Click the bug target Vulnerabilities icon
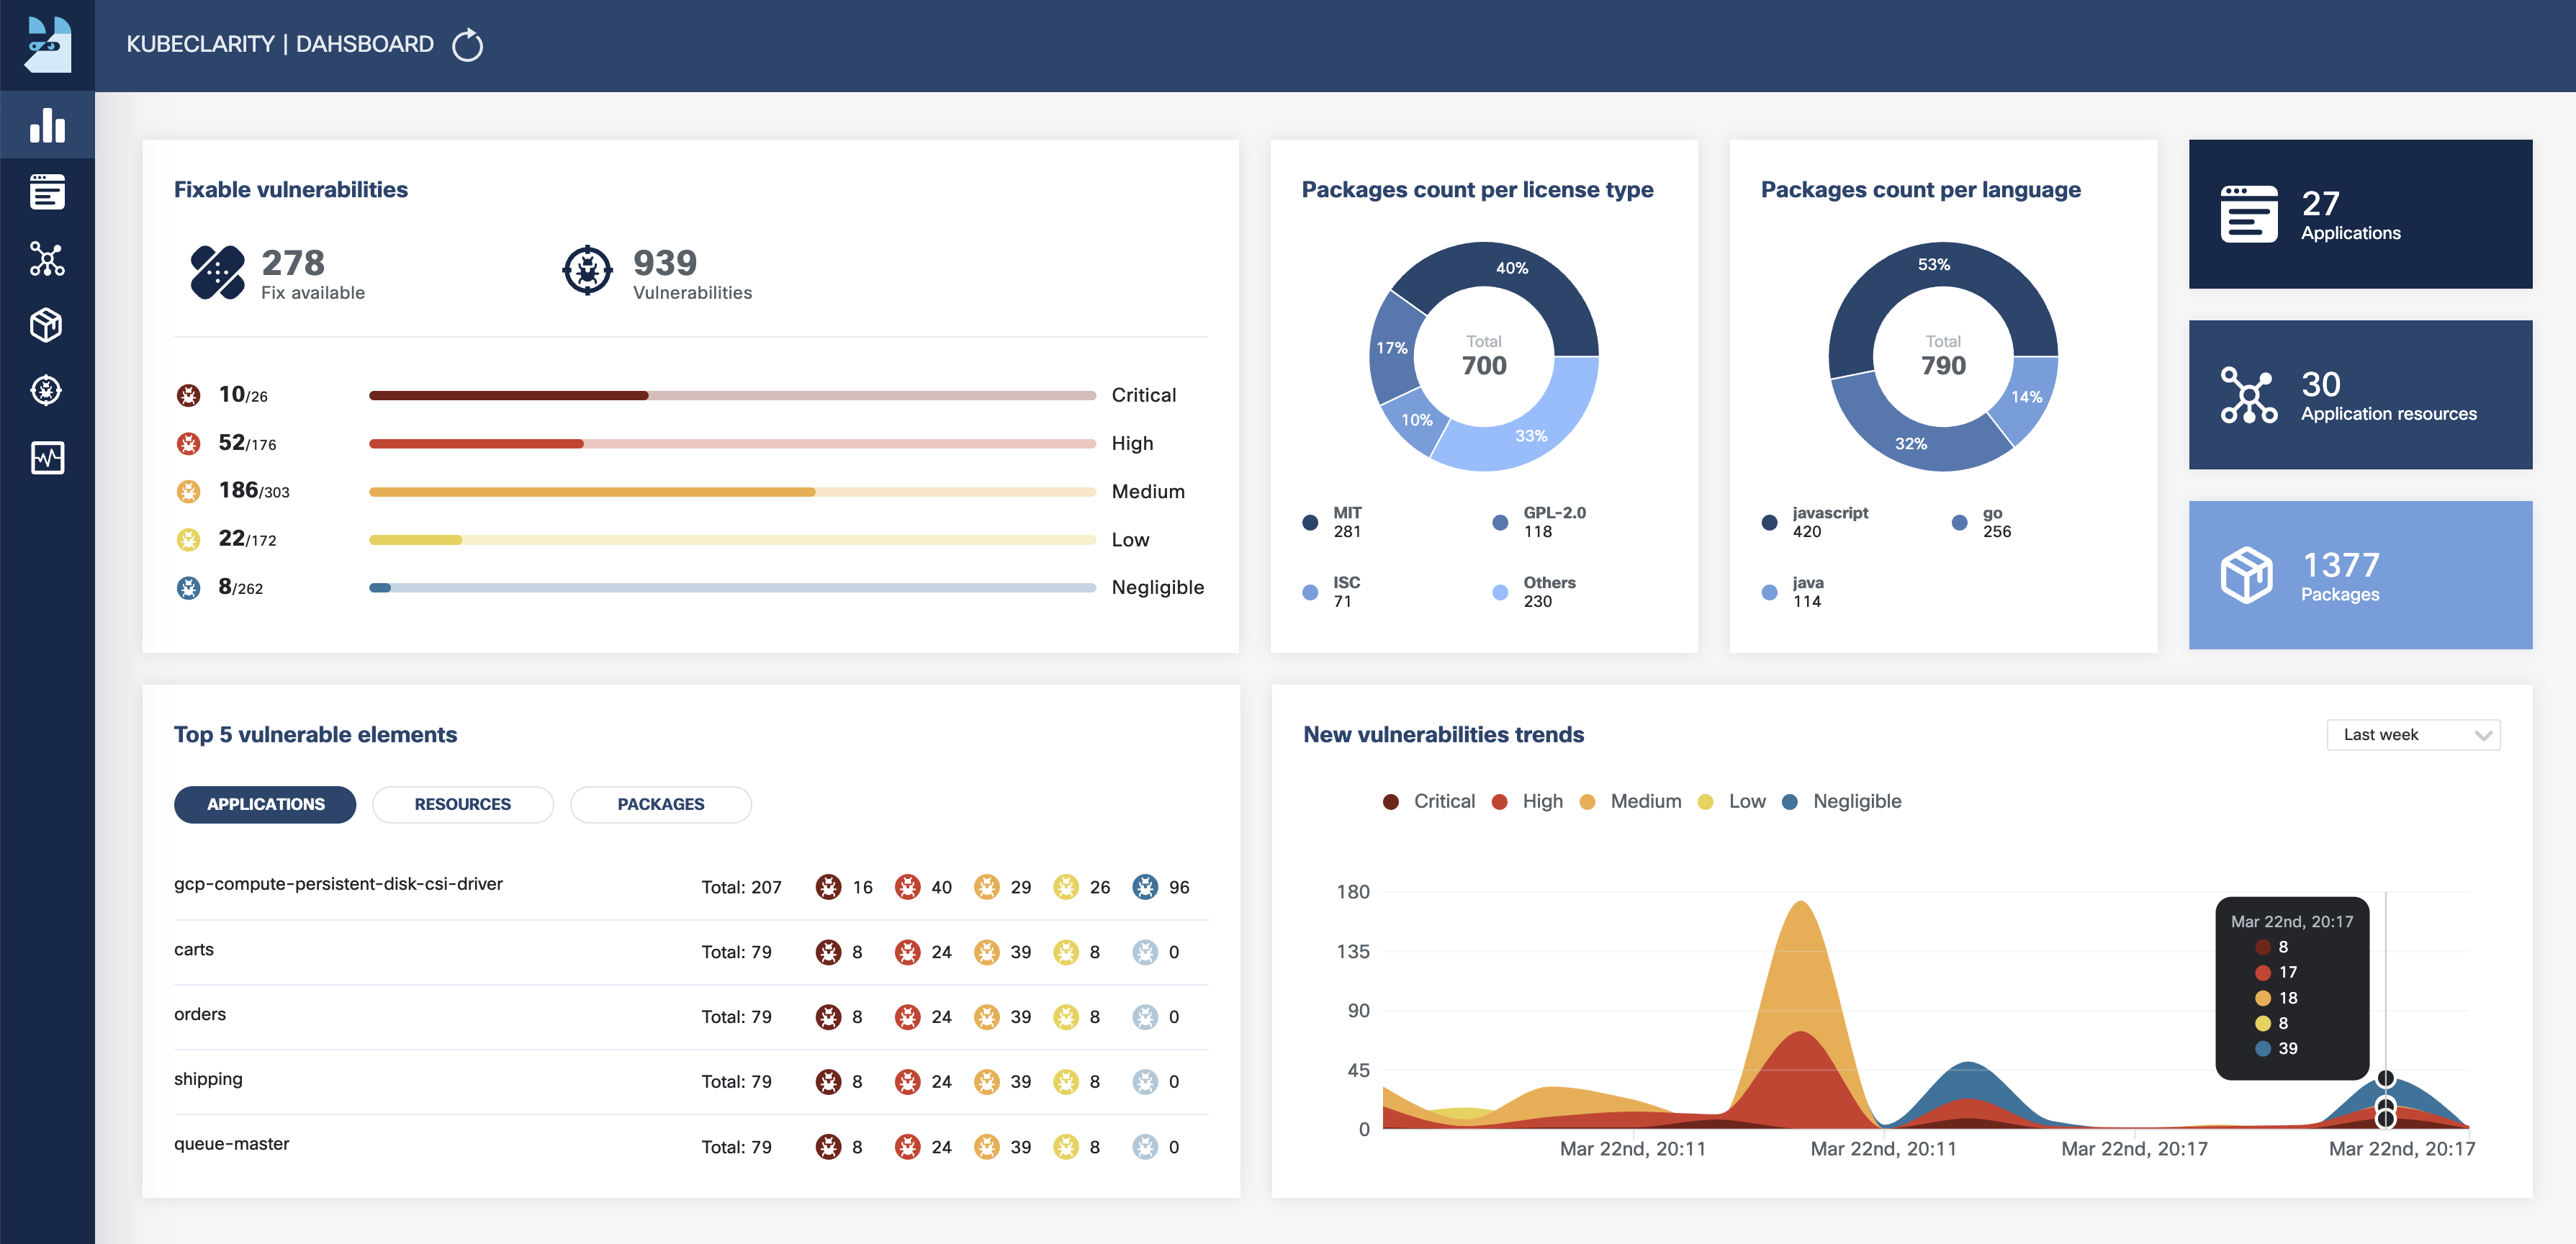The image size is (2576, 1244). (588, 270)
